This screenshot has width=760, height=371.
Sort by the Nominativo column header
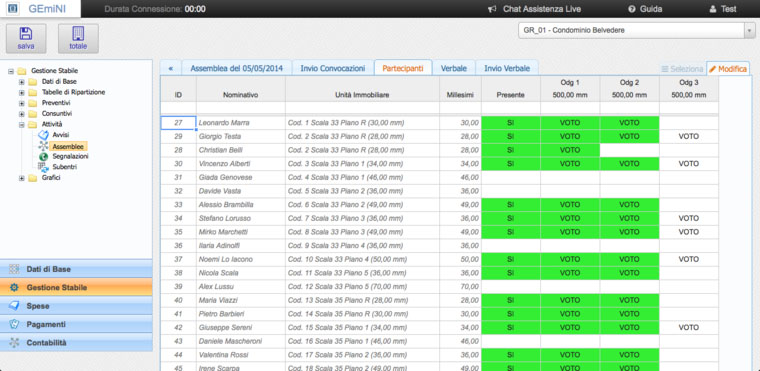[x=240, y=89]
